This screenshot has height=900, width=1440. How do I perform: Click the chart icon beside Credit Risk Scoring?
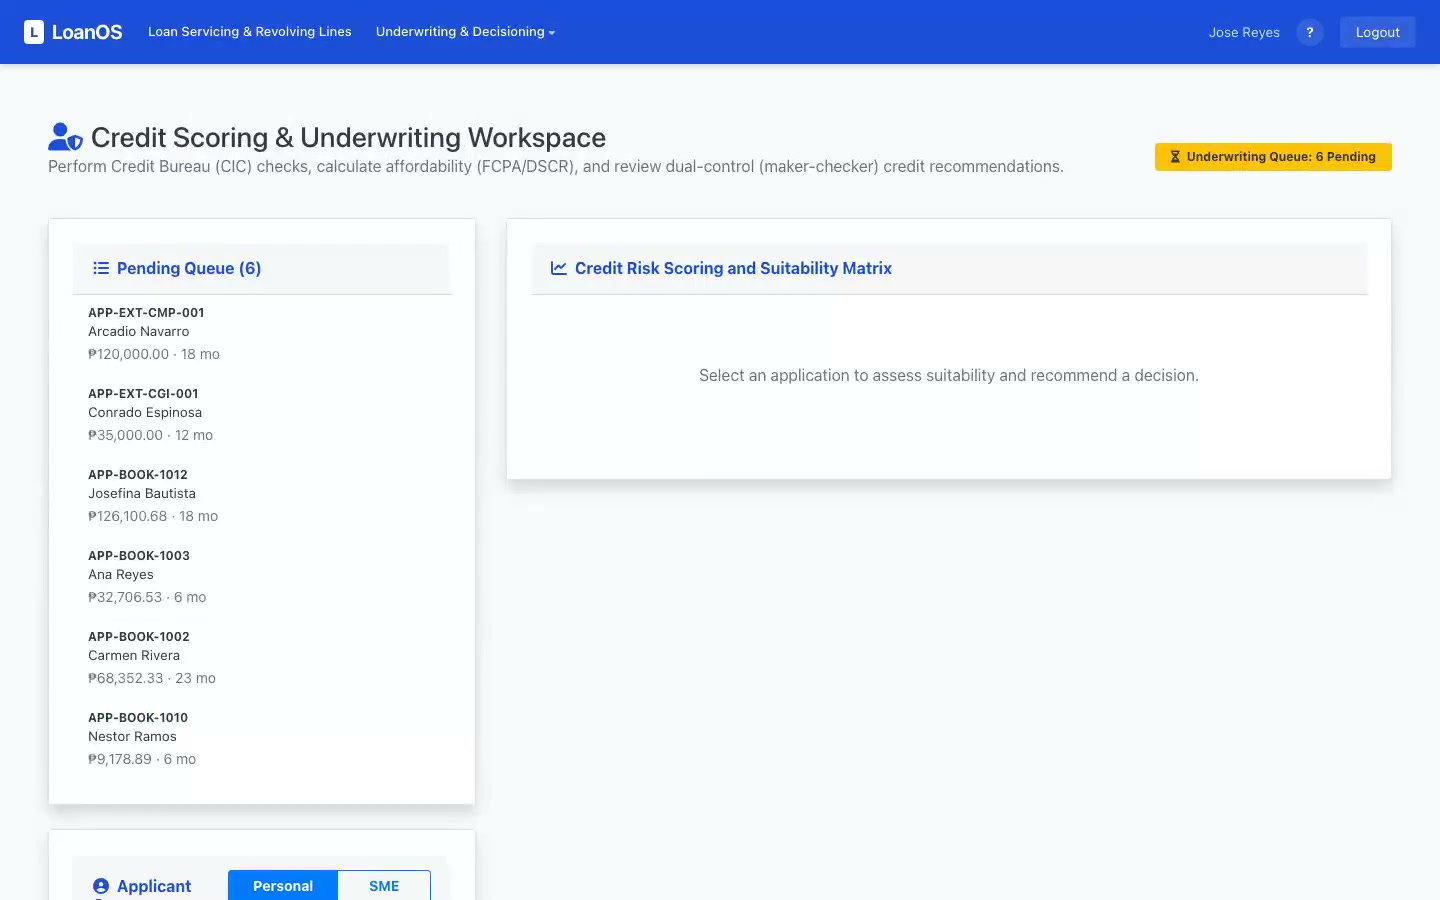click(x=559, y=268)
